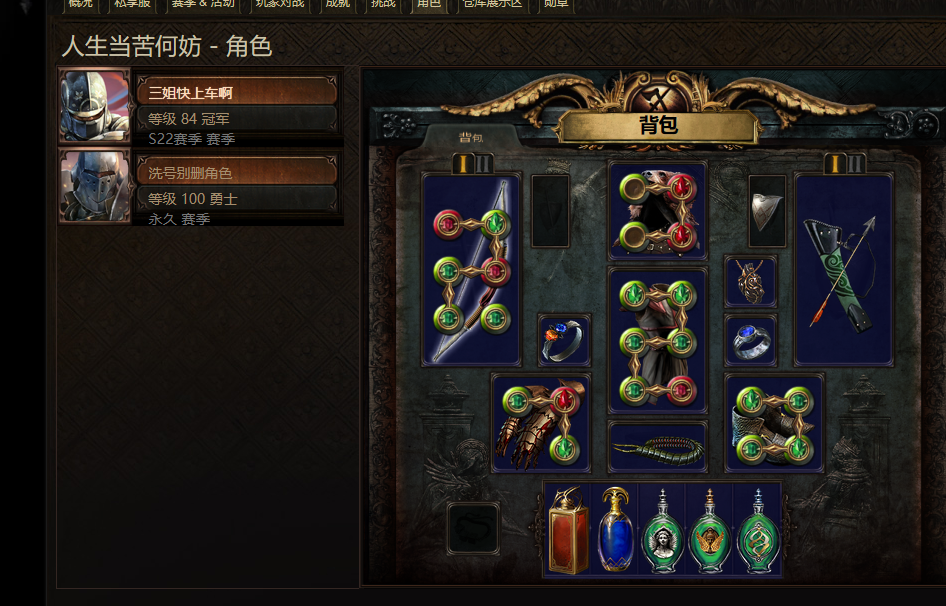
Task: Click the bow in the weapon slot
Action: point(471,270)
